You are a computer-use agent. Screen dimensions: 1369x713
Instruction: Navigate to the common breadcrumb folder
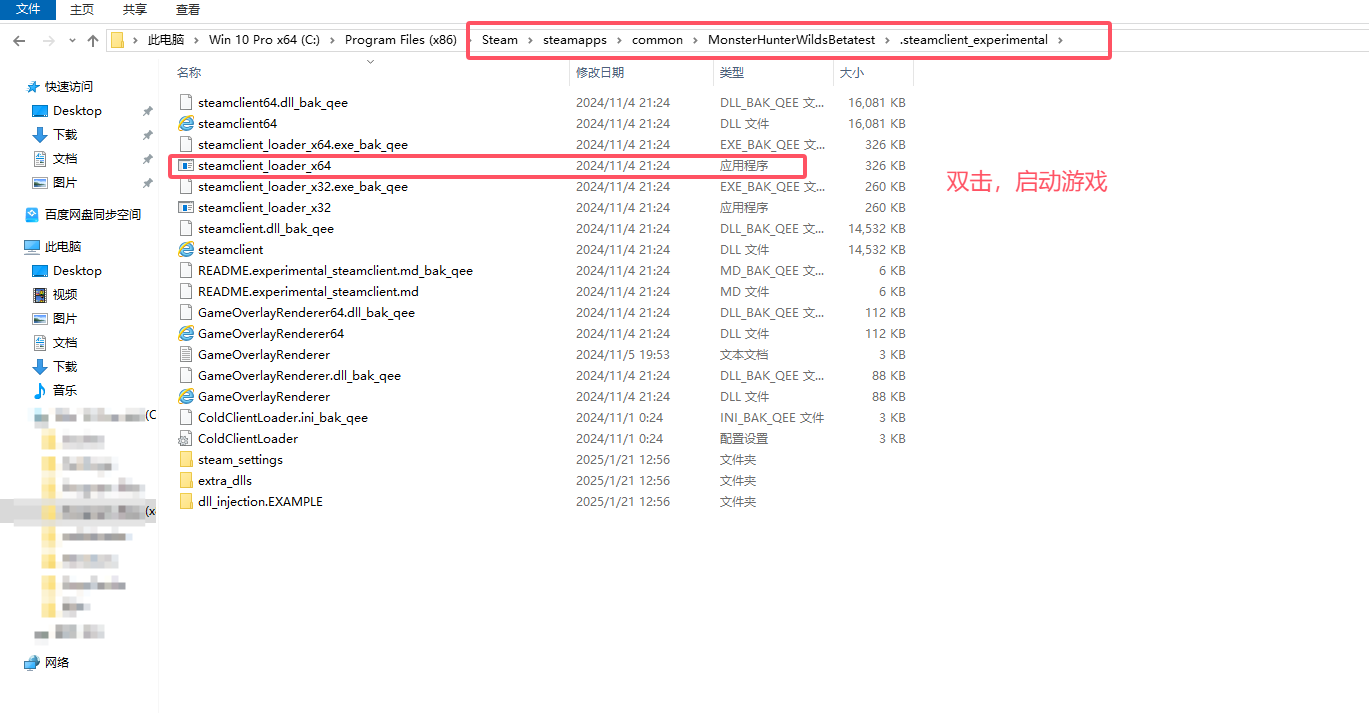pyautogui.click(x=658, y=40)
